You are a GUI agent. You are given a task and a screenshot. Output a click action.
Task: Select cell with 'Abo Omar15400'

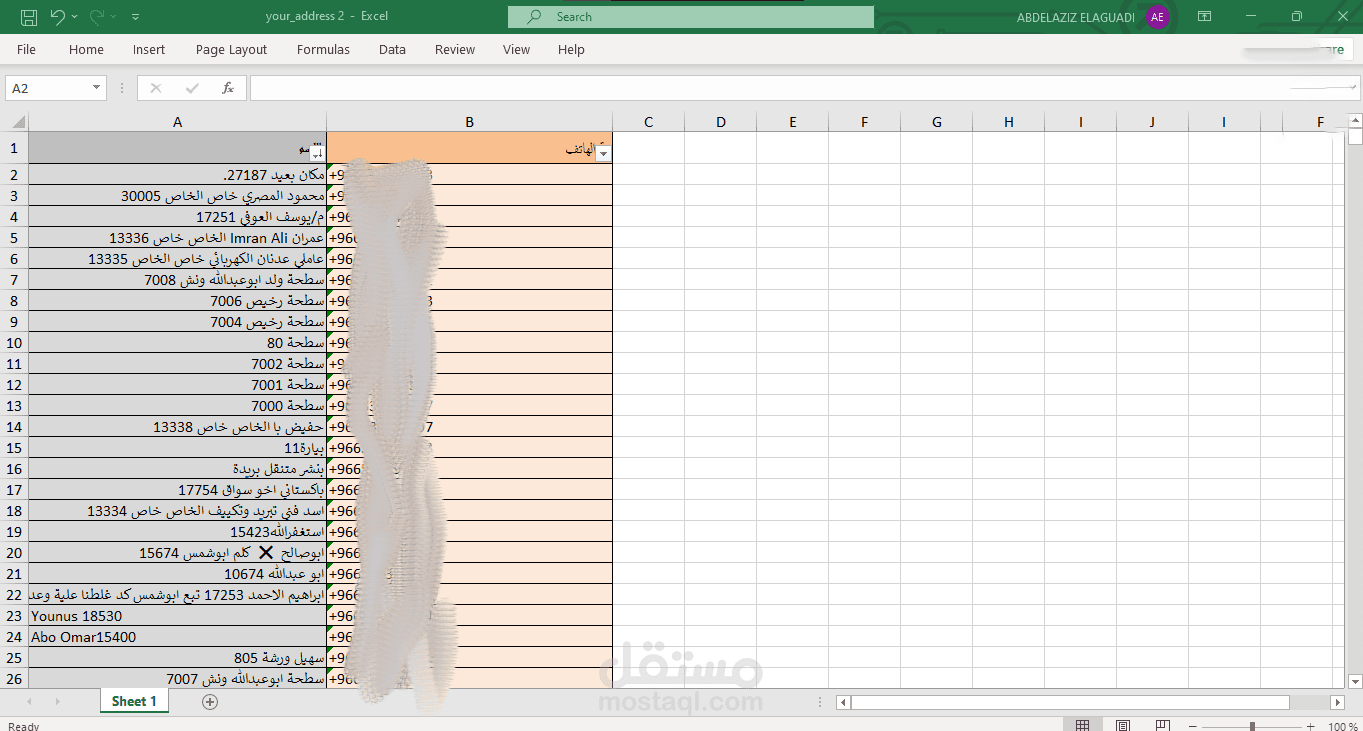click(x=177, y=637)
